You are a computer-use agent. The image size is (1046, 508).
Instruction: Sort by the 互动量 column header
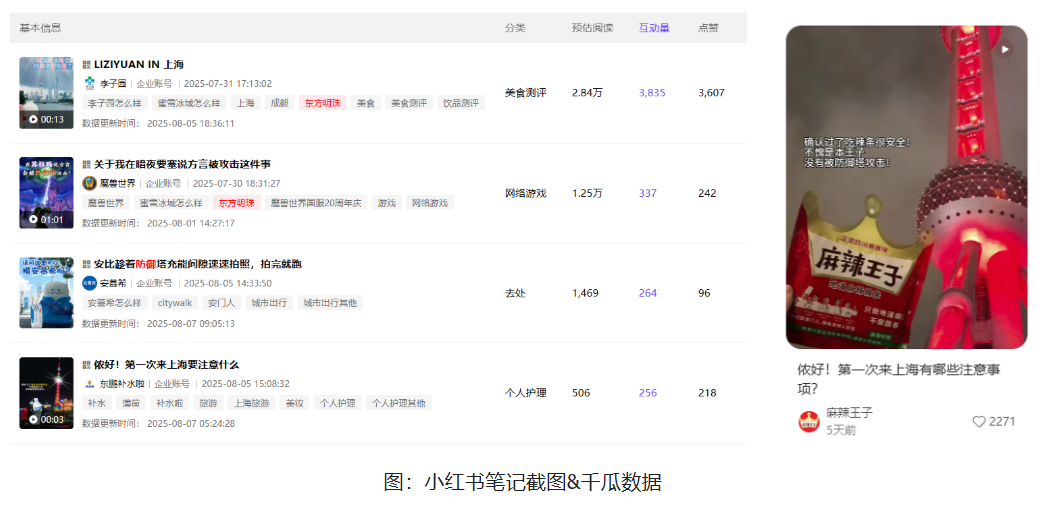point(654,28)
